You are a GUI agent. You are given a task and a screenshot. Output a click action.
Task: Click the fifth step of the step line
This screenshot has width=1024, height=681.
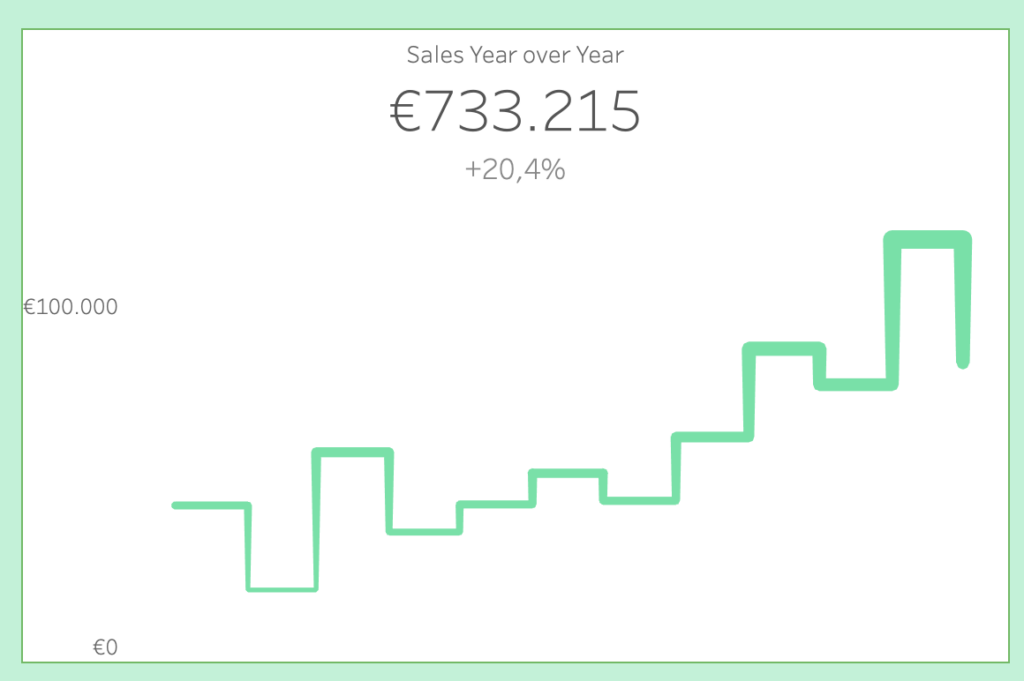[495, 503]
